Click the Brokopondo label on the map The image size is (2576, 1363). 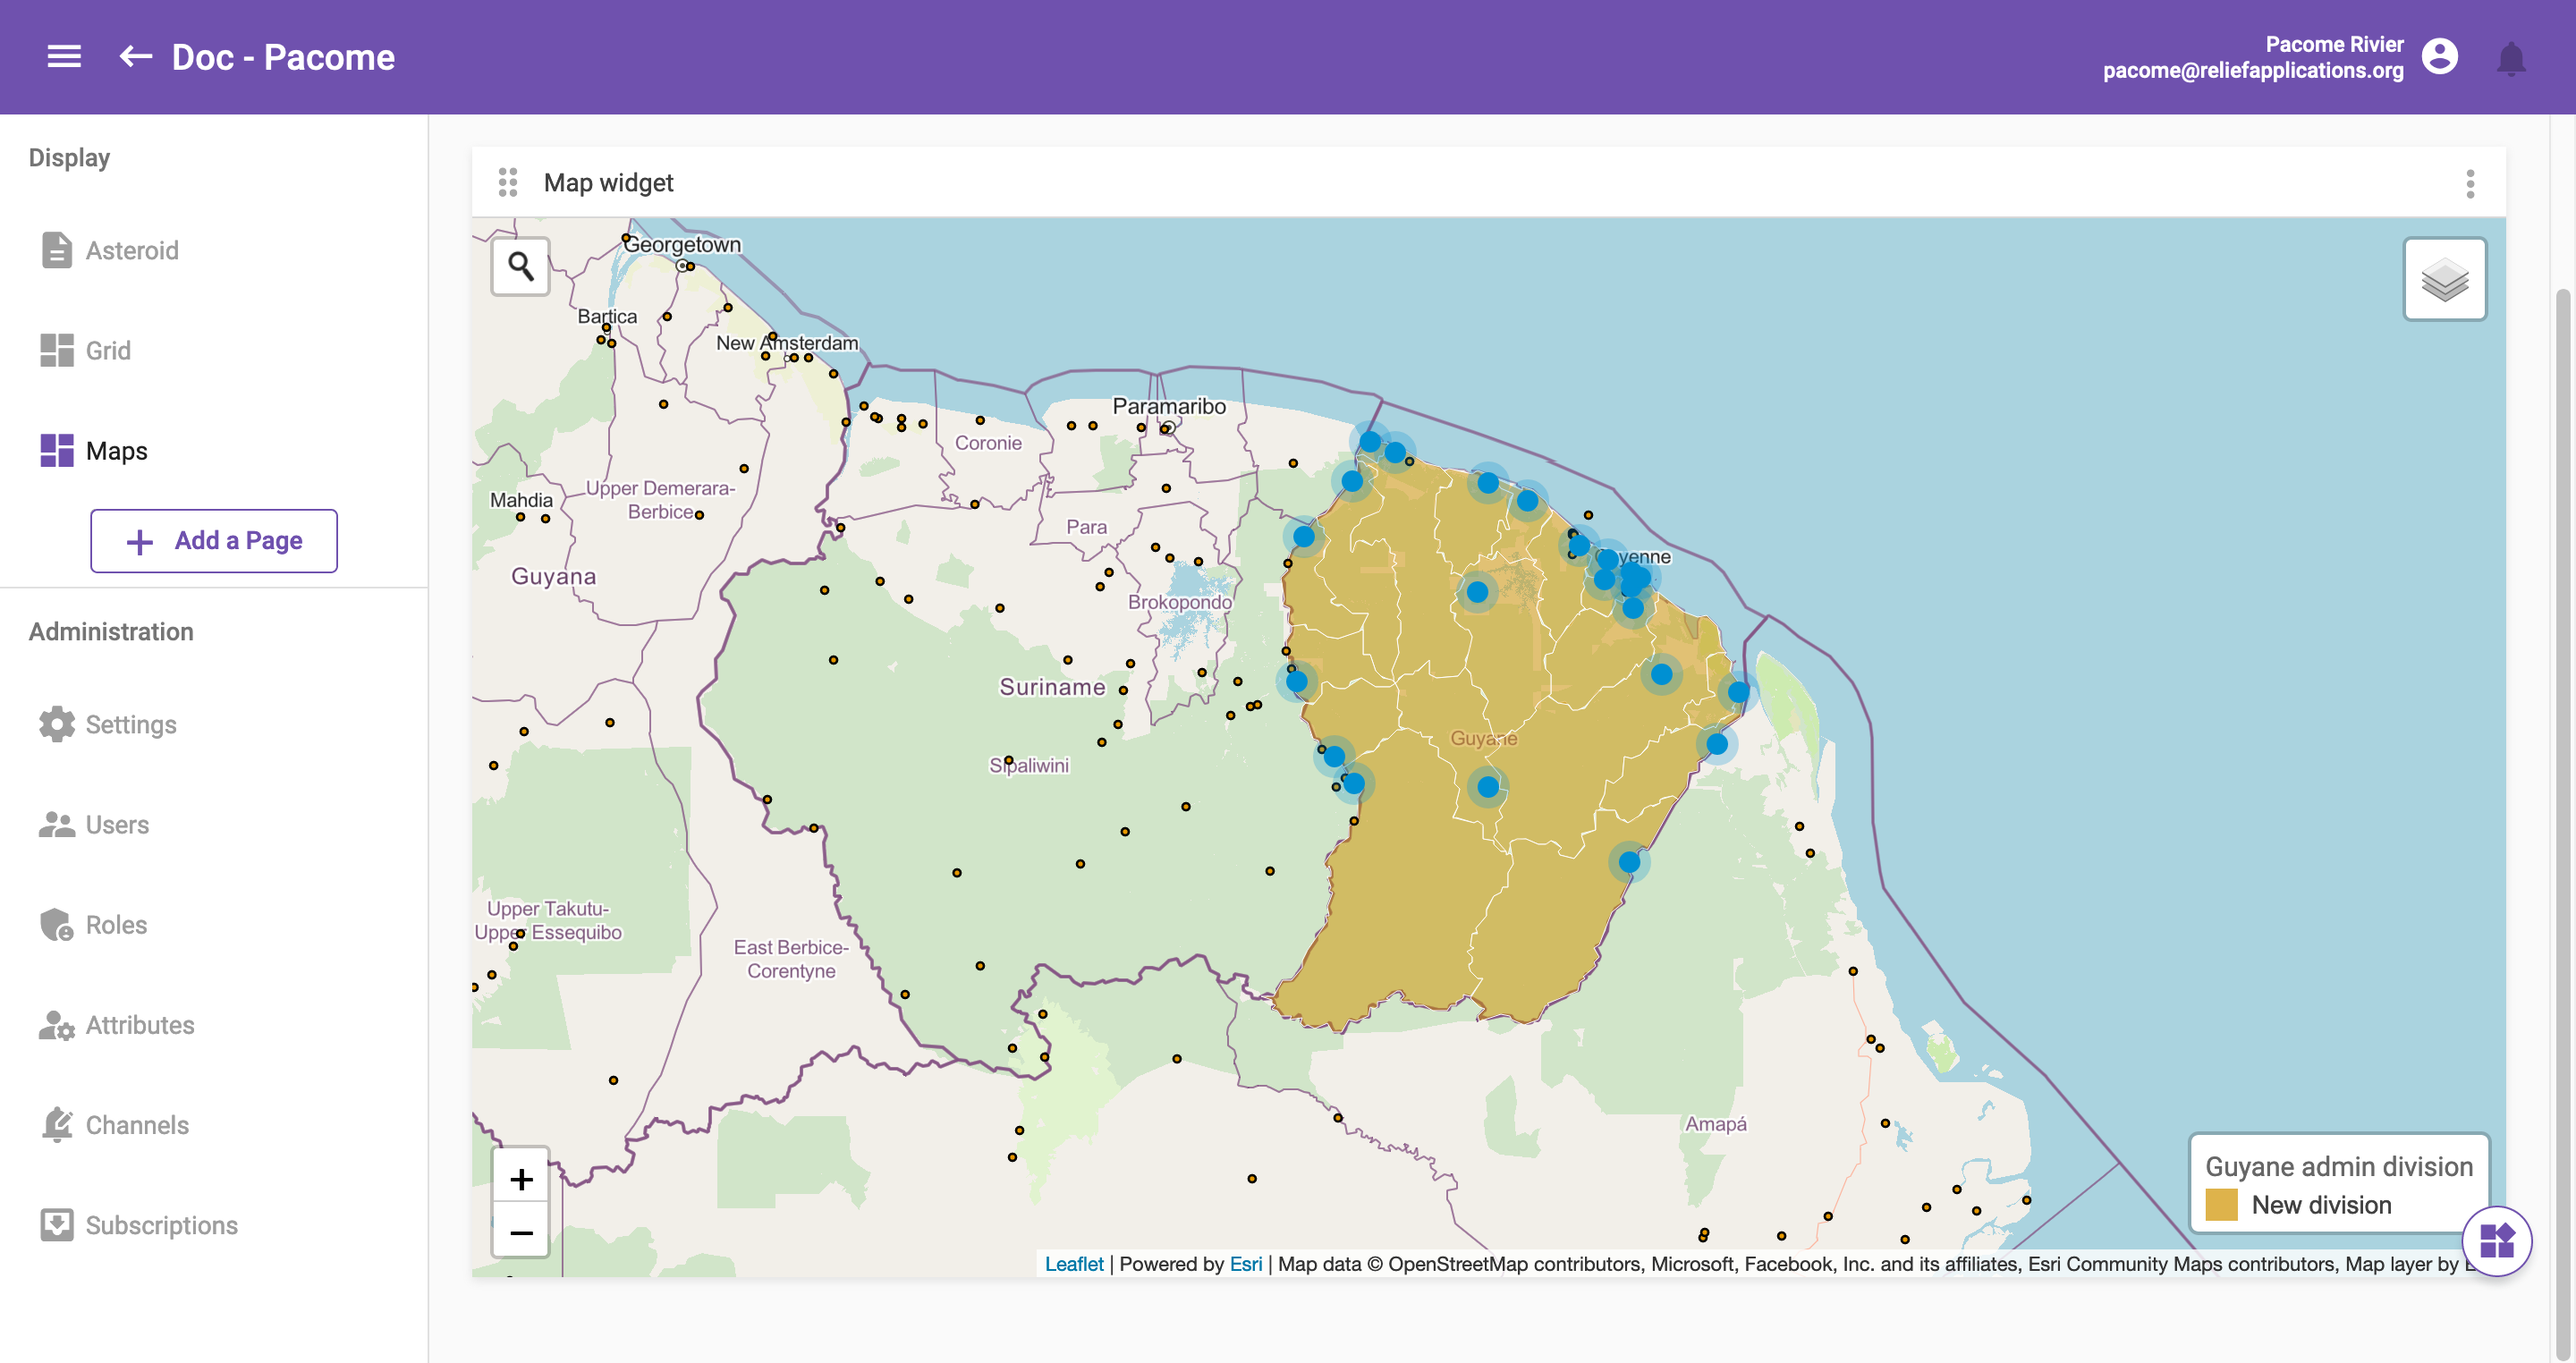(x=1180, y=602)
